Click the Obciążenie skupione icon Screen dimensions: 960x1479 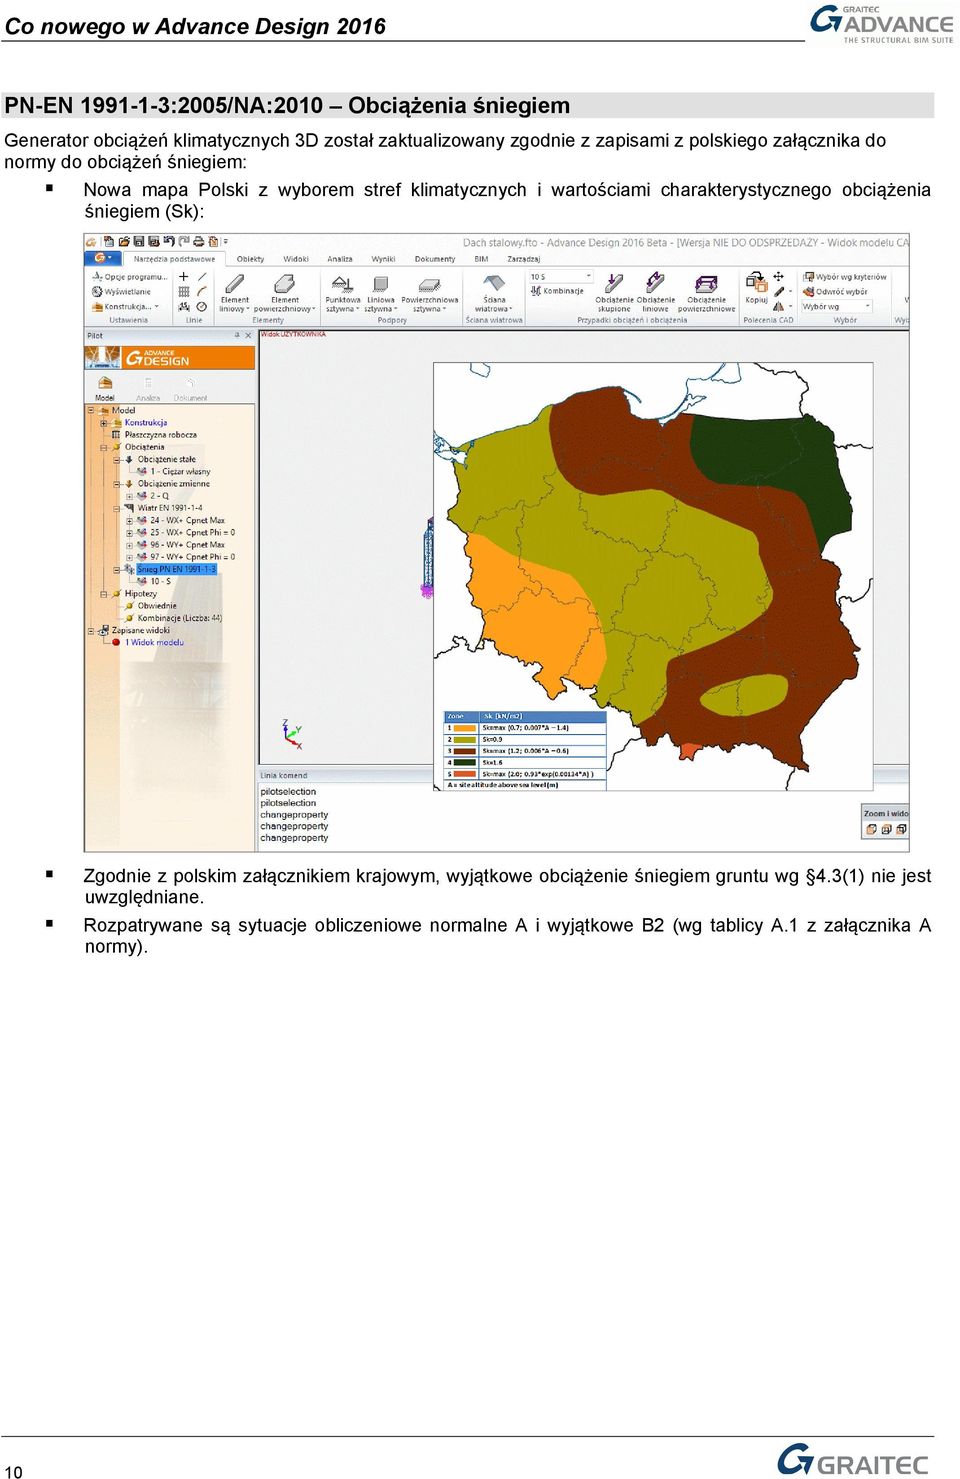[614, 284]
